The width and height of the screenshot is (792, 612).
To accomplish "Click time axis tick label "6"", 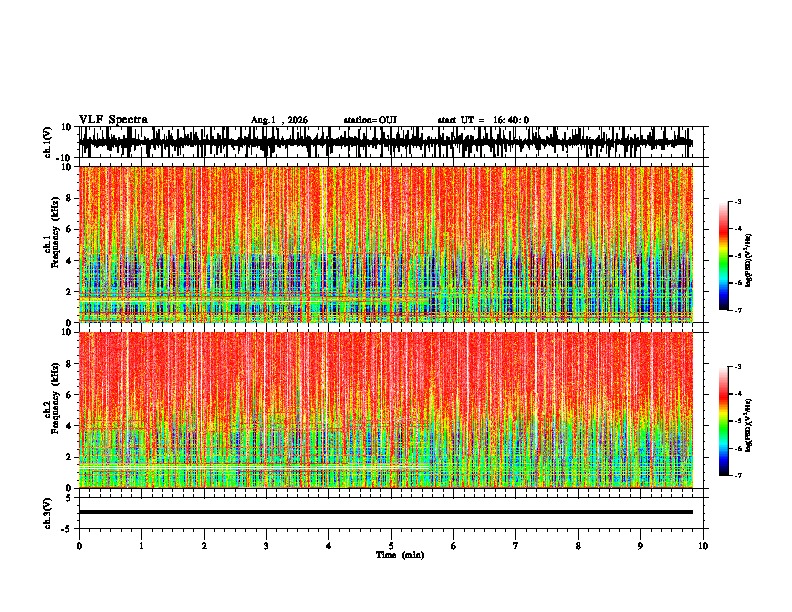I will point(454,546).
